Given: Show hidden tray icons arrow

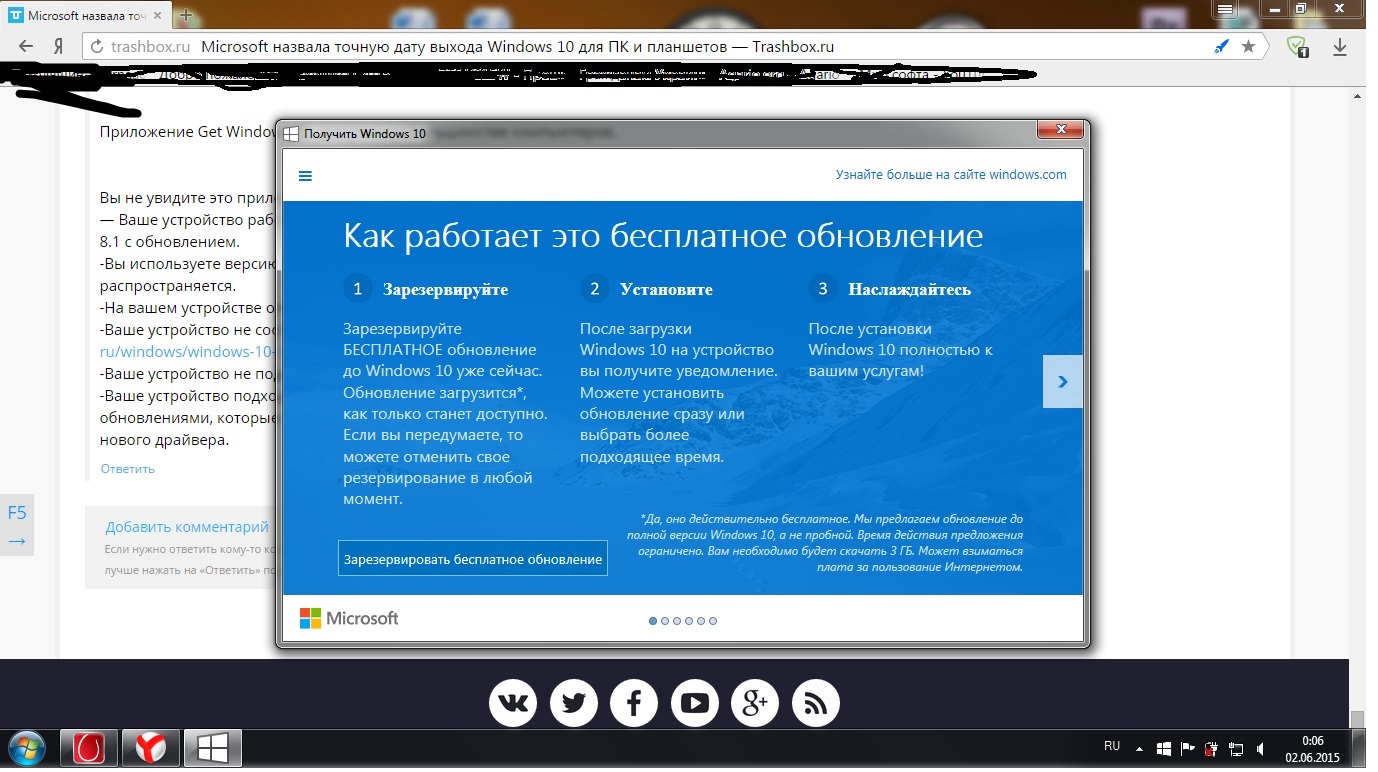Looking at the screenshot, I should [x=1141, y=748].
